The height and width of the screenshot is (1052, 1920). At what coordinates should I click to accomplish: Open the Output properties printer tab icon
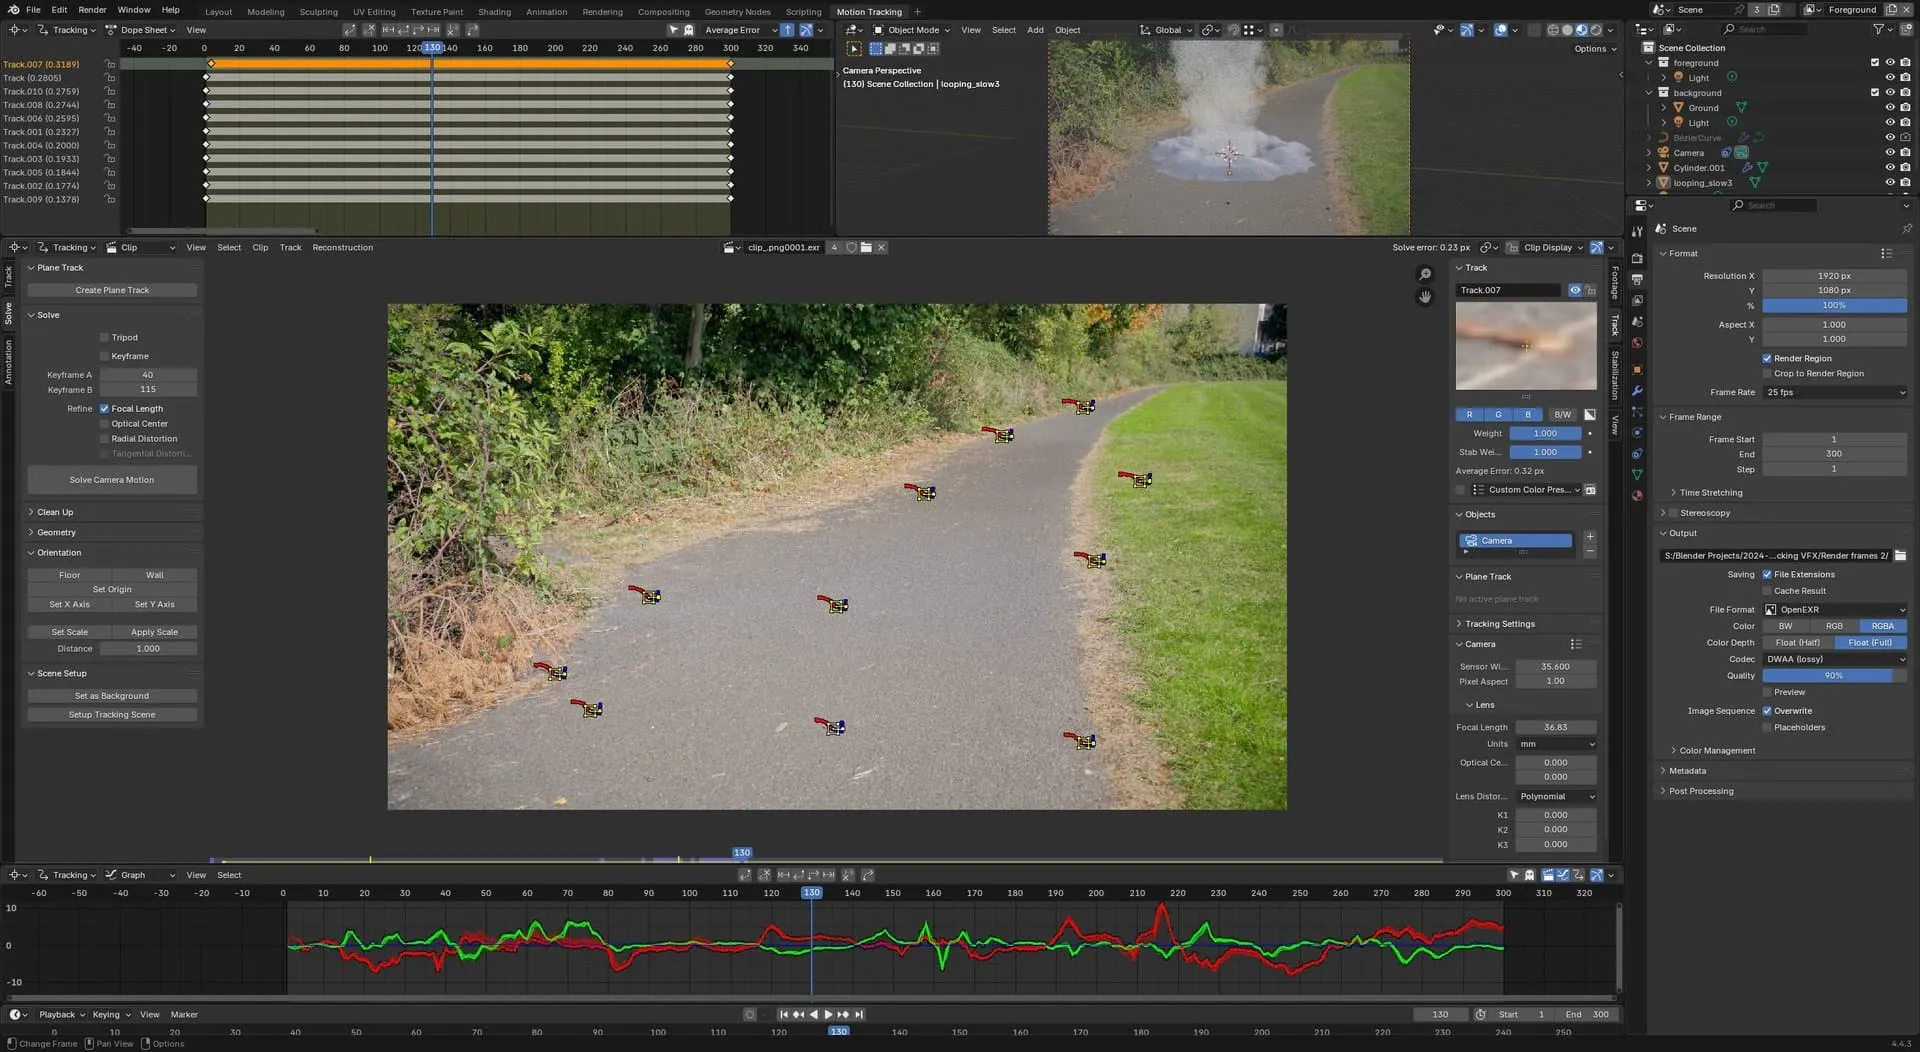1637,279
